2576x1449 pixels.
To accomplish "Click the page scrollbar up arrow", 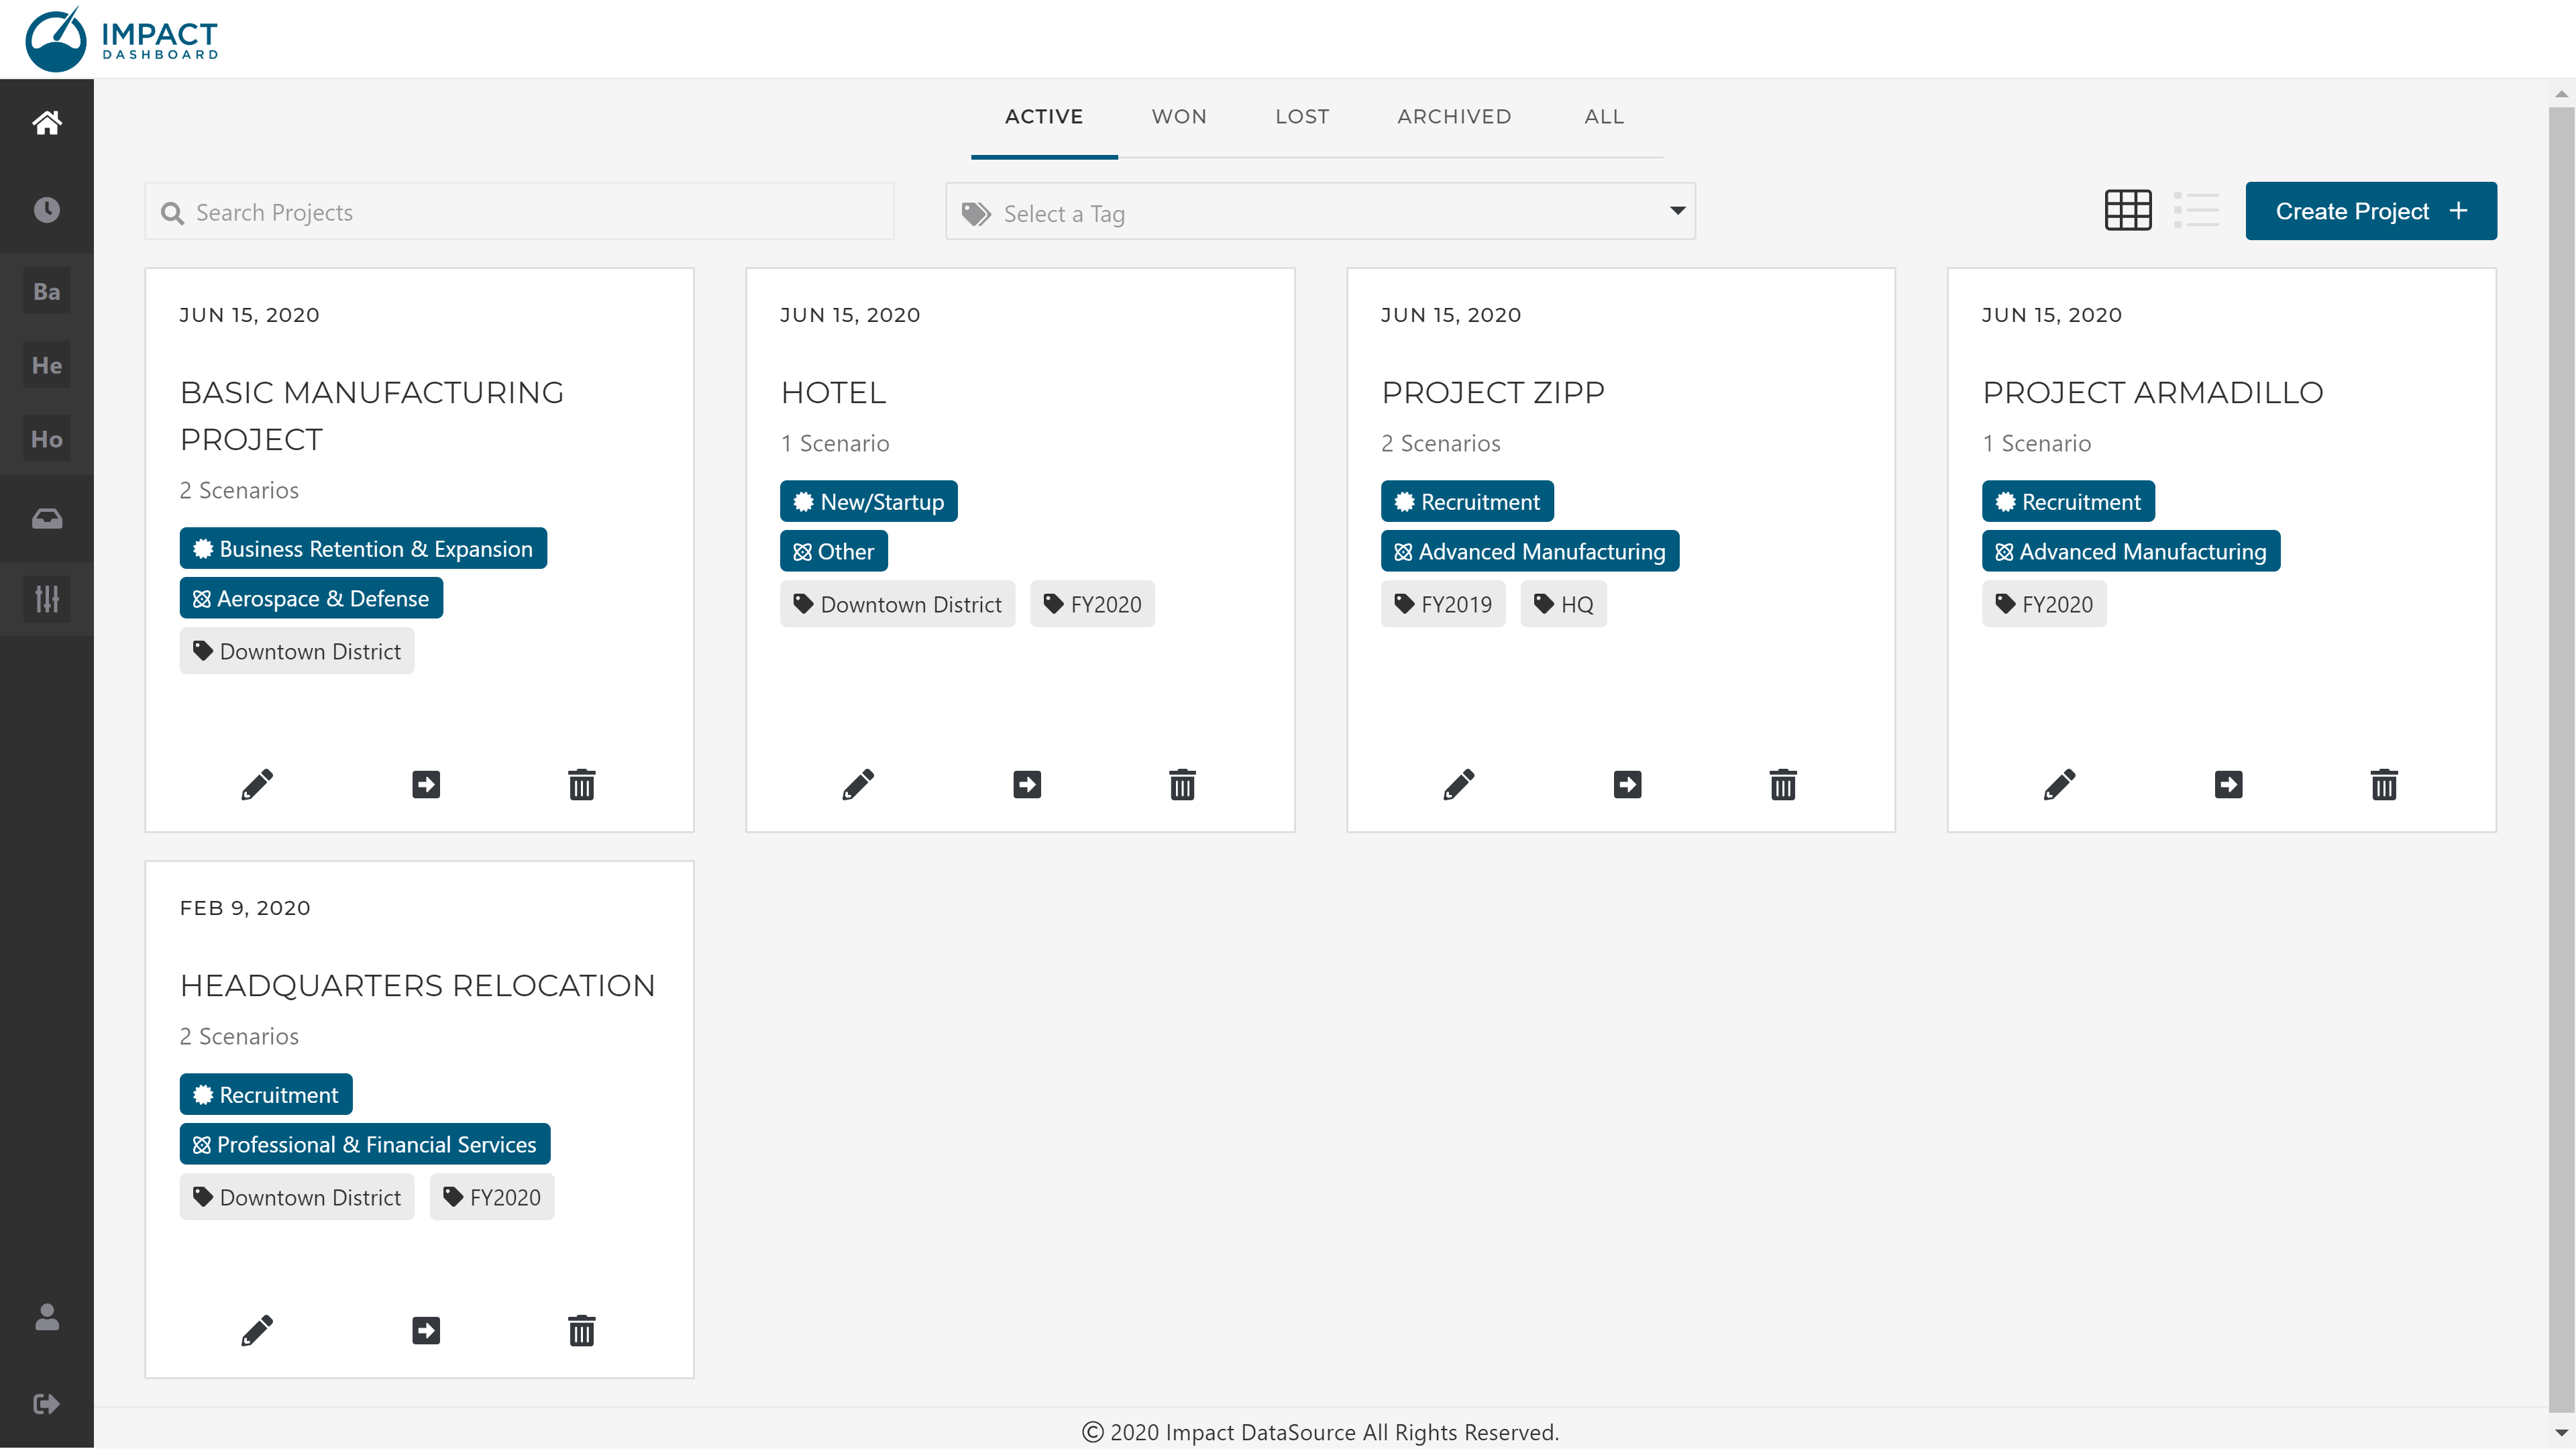I will [2561, 94].
